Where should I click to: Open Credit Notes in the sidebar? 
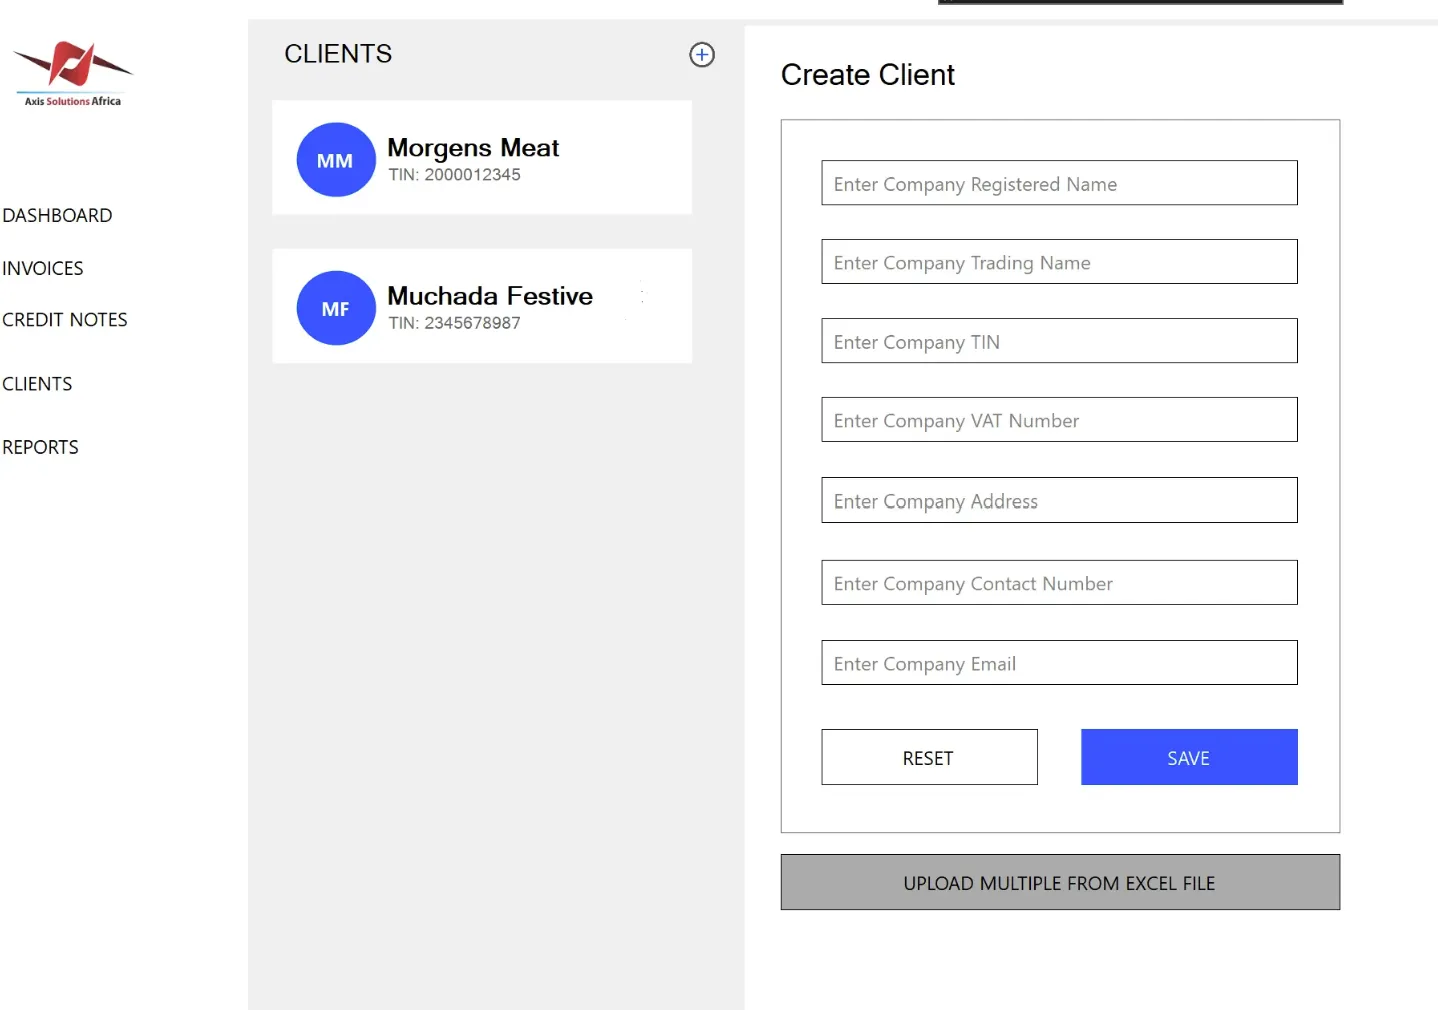tap(65, 320)
